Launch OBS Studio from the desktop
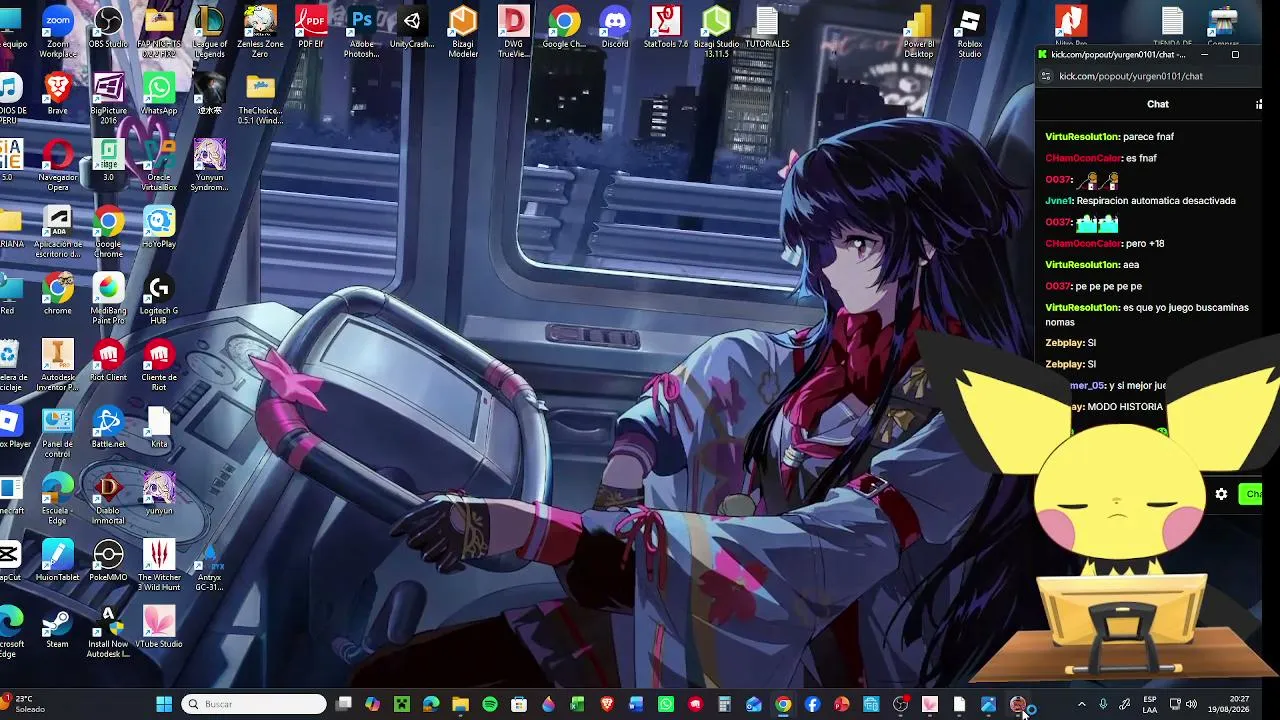1280x720 pixels. point(108,28)
